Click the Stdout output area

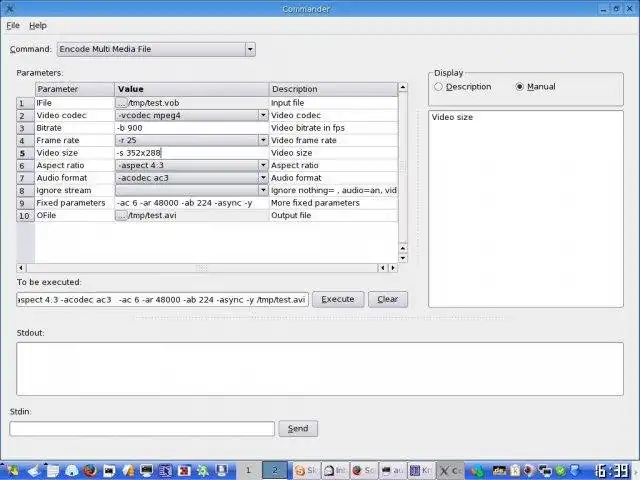(320, 369)
